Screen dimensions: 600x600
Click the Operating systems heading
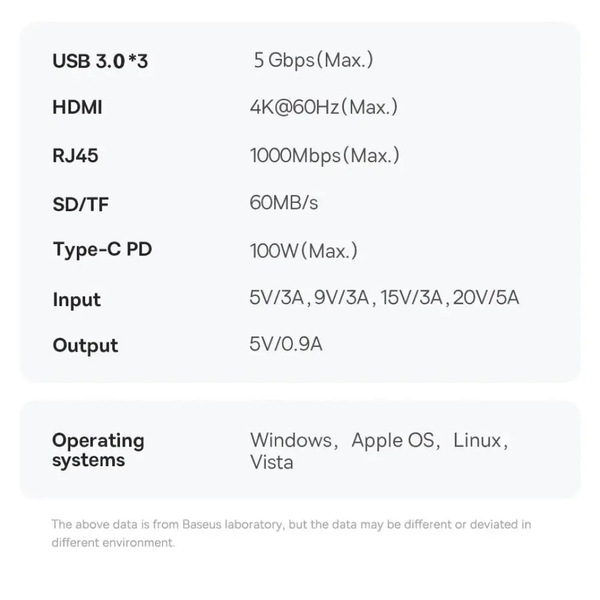tap(98, 450)
